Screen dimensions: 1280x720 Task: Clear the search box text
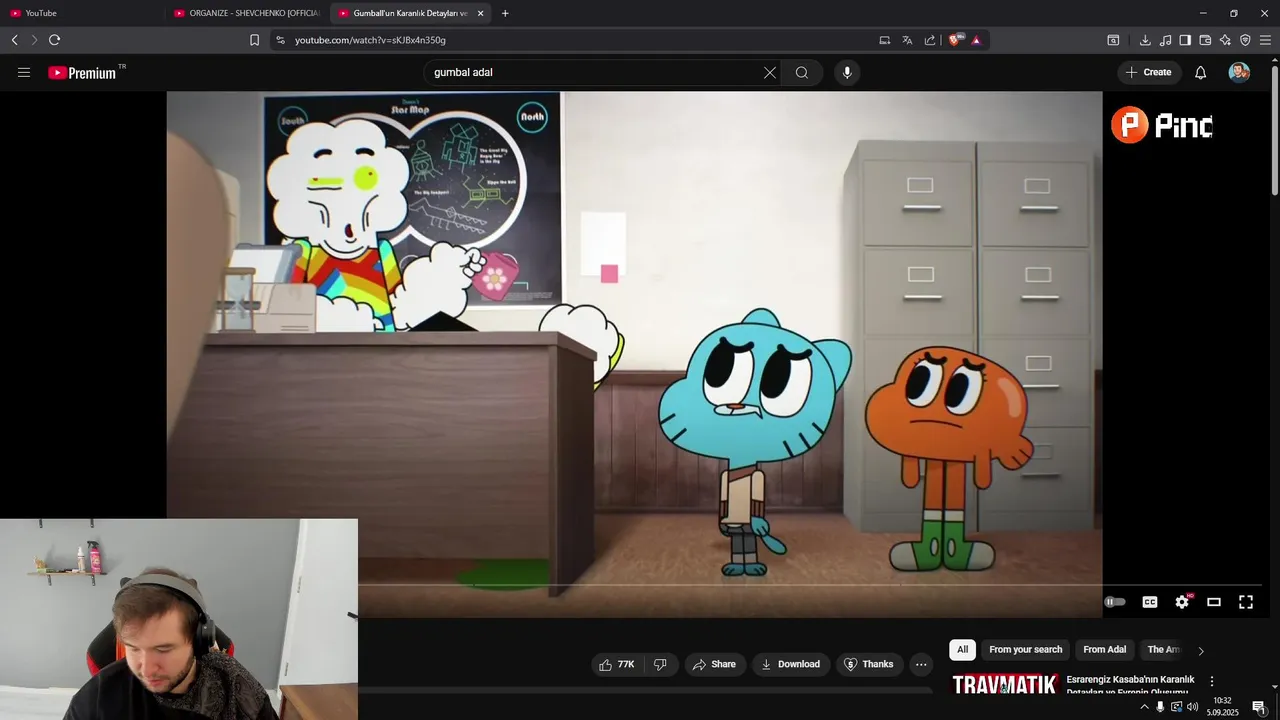point(770,72)
